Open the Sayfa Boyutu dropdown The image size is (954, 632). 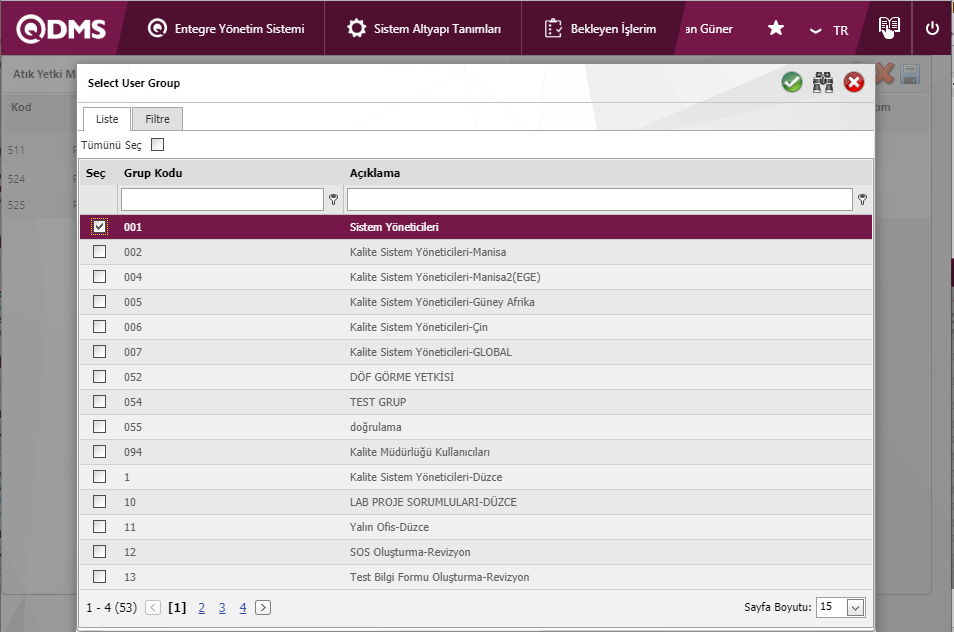click(854, 607)
